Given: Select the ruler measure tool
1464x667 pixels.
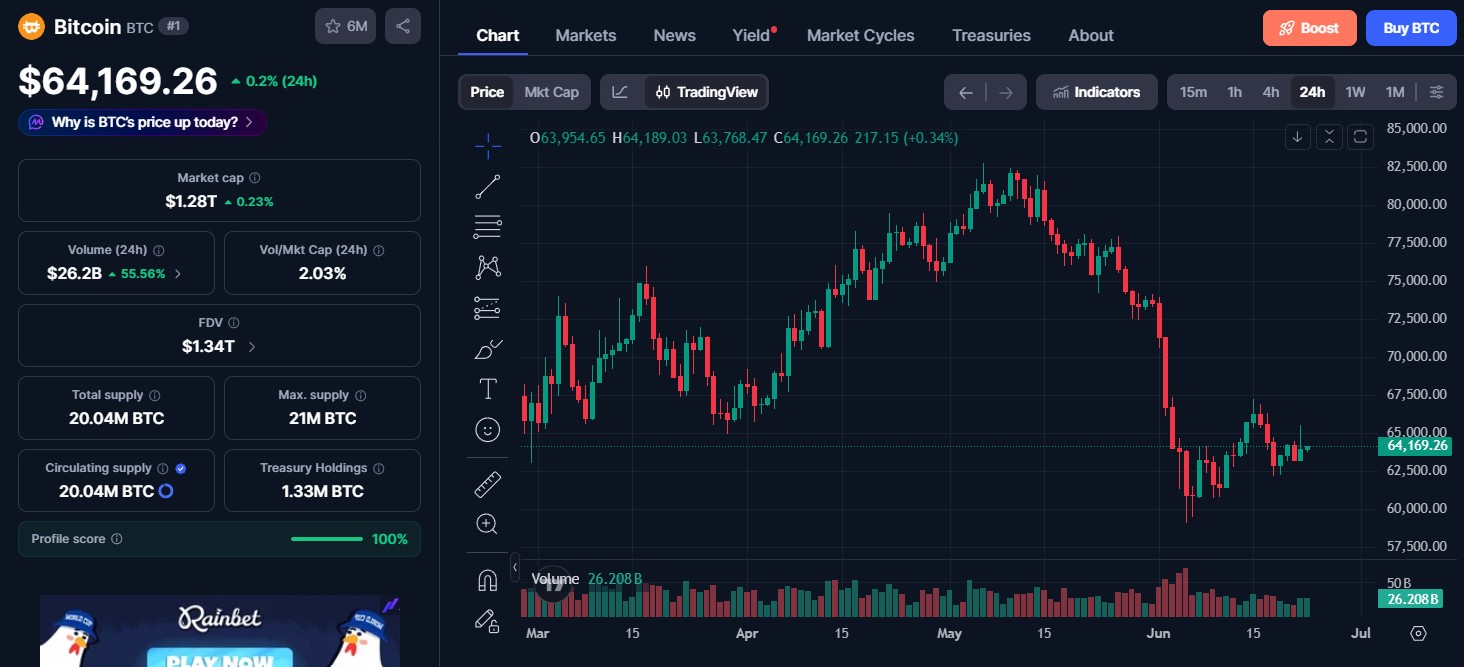Looking at the screenshot, I should point(488,485).
